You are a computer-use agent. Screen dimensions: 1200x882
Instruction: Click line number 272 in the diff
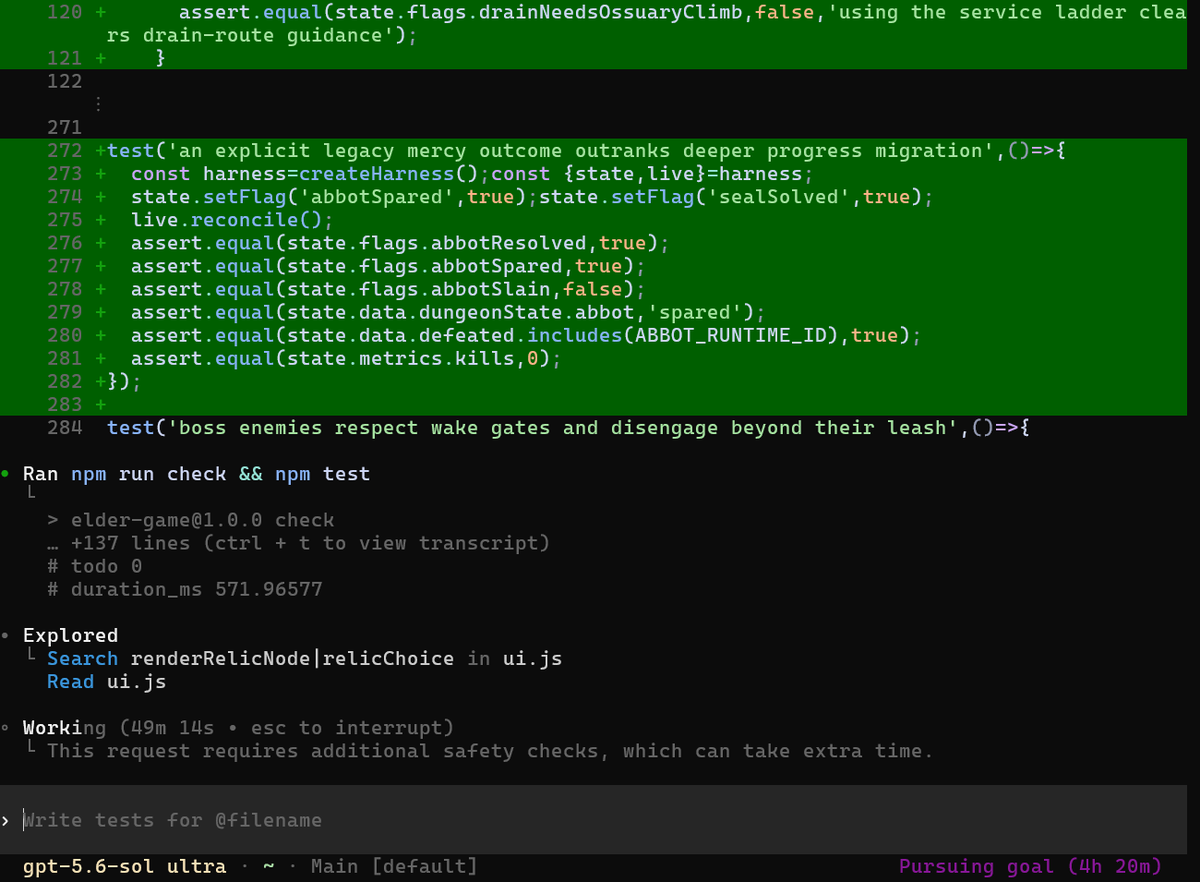point(64,151)
